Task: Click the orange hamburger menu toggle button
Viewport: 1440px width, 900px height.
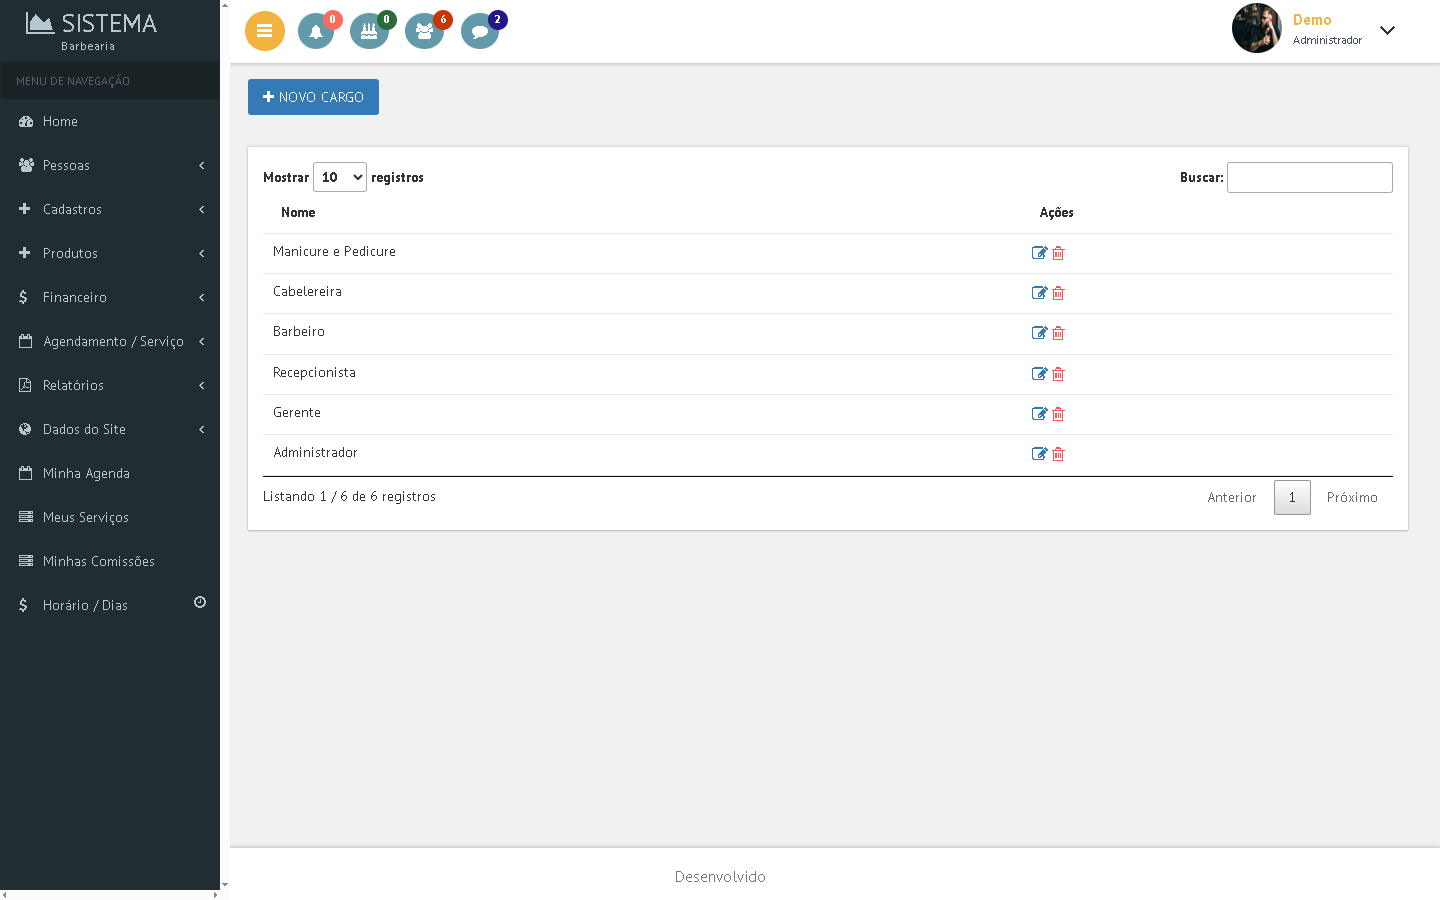Action: click(x=265, y=31)
